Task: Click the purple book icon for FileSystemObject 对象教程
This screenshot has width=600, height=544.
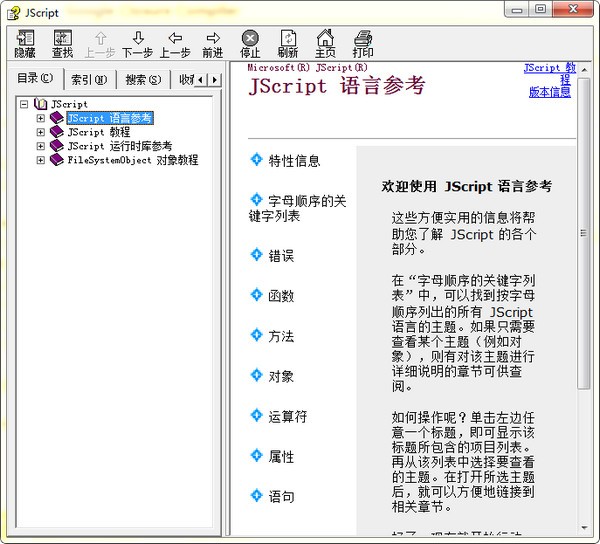Action: (57, 160)
